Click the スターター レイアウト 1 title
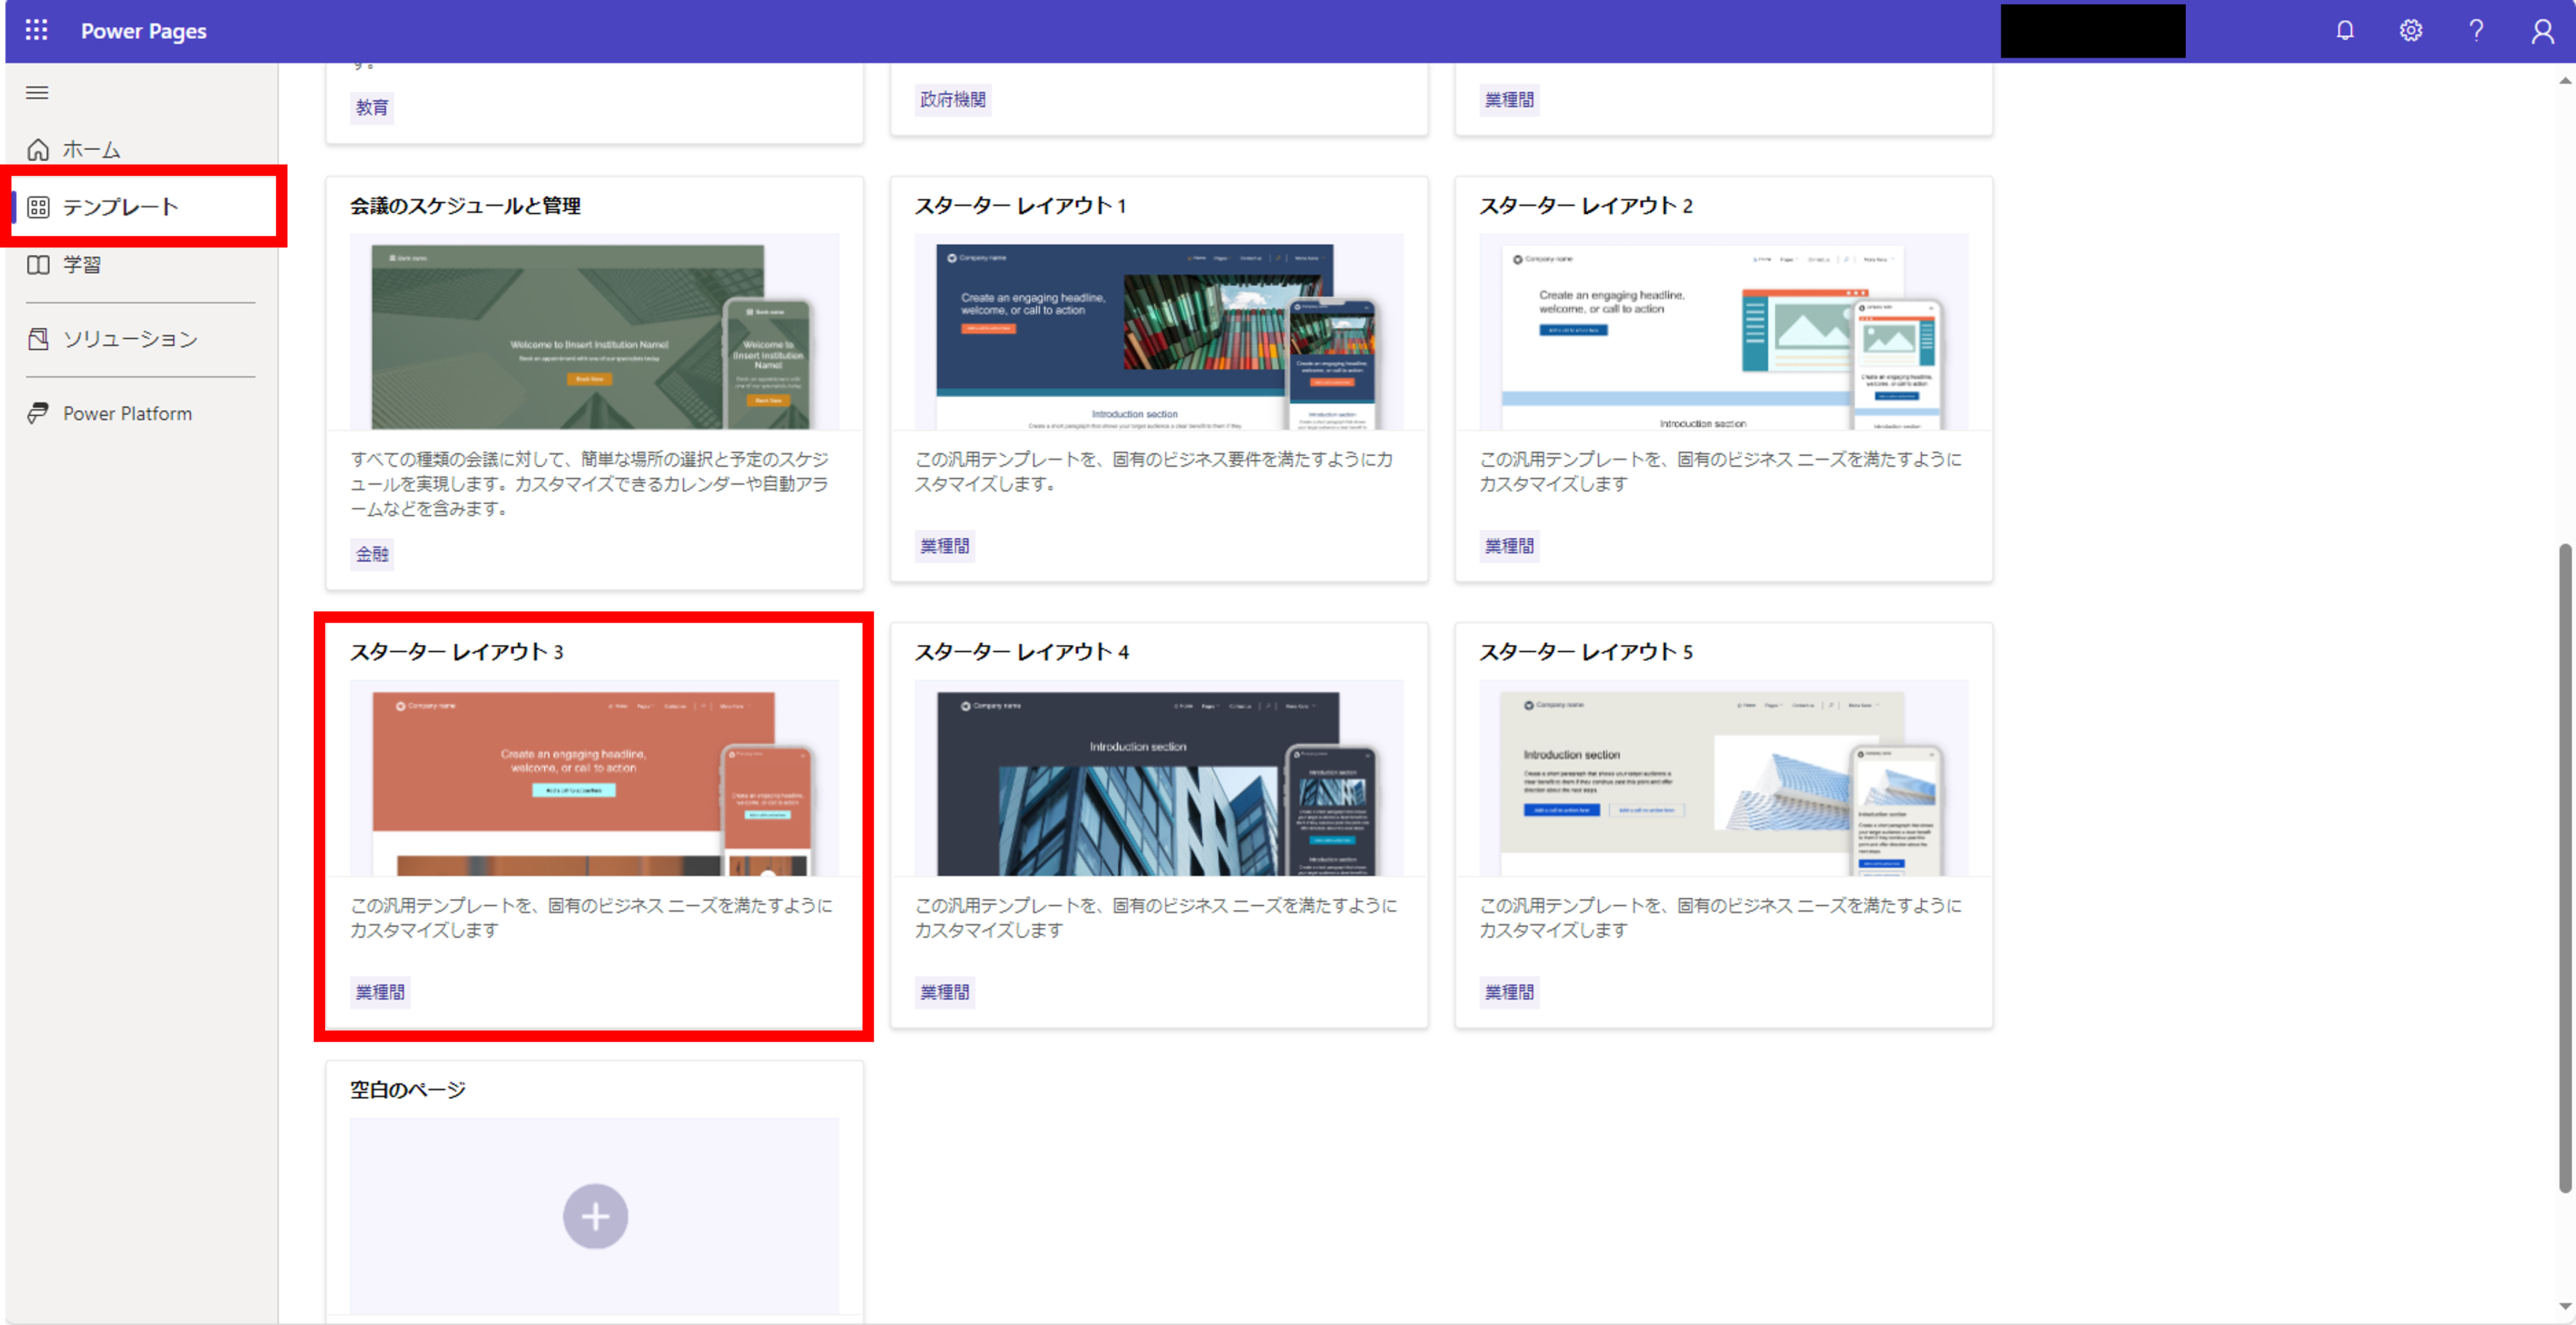2576x1325 pixels. click(x=1020, y=206)
